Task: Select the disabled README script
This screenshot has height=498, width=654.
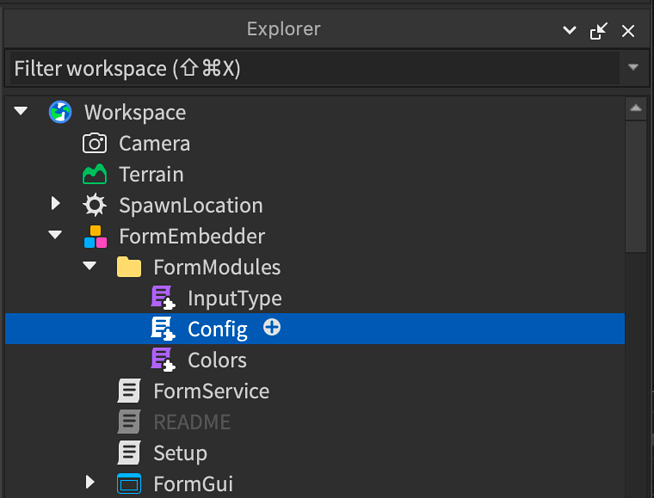Action: pos(191,422)
